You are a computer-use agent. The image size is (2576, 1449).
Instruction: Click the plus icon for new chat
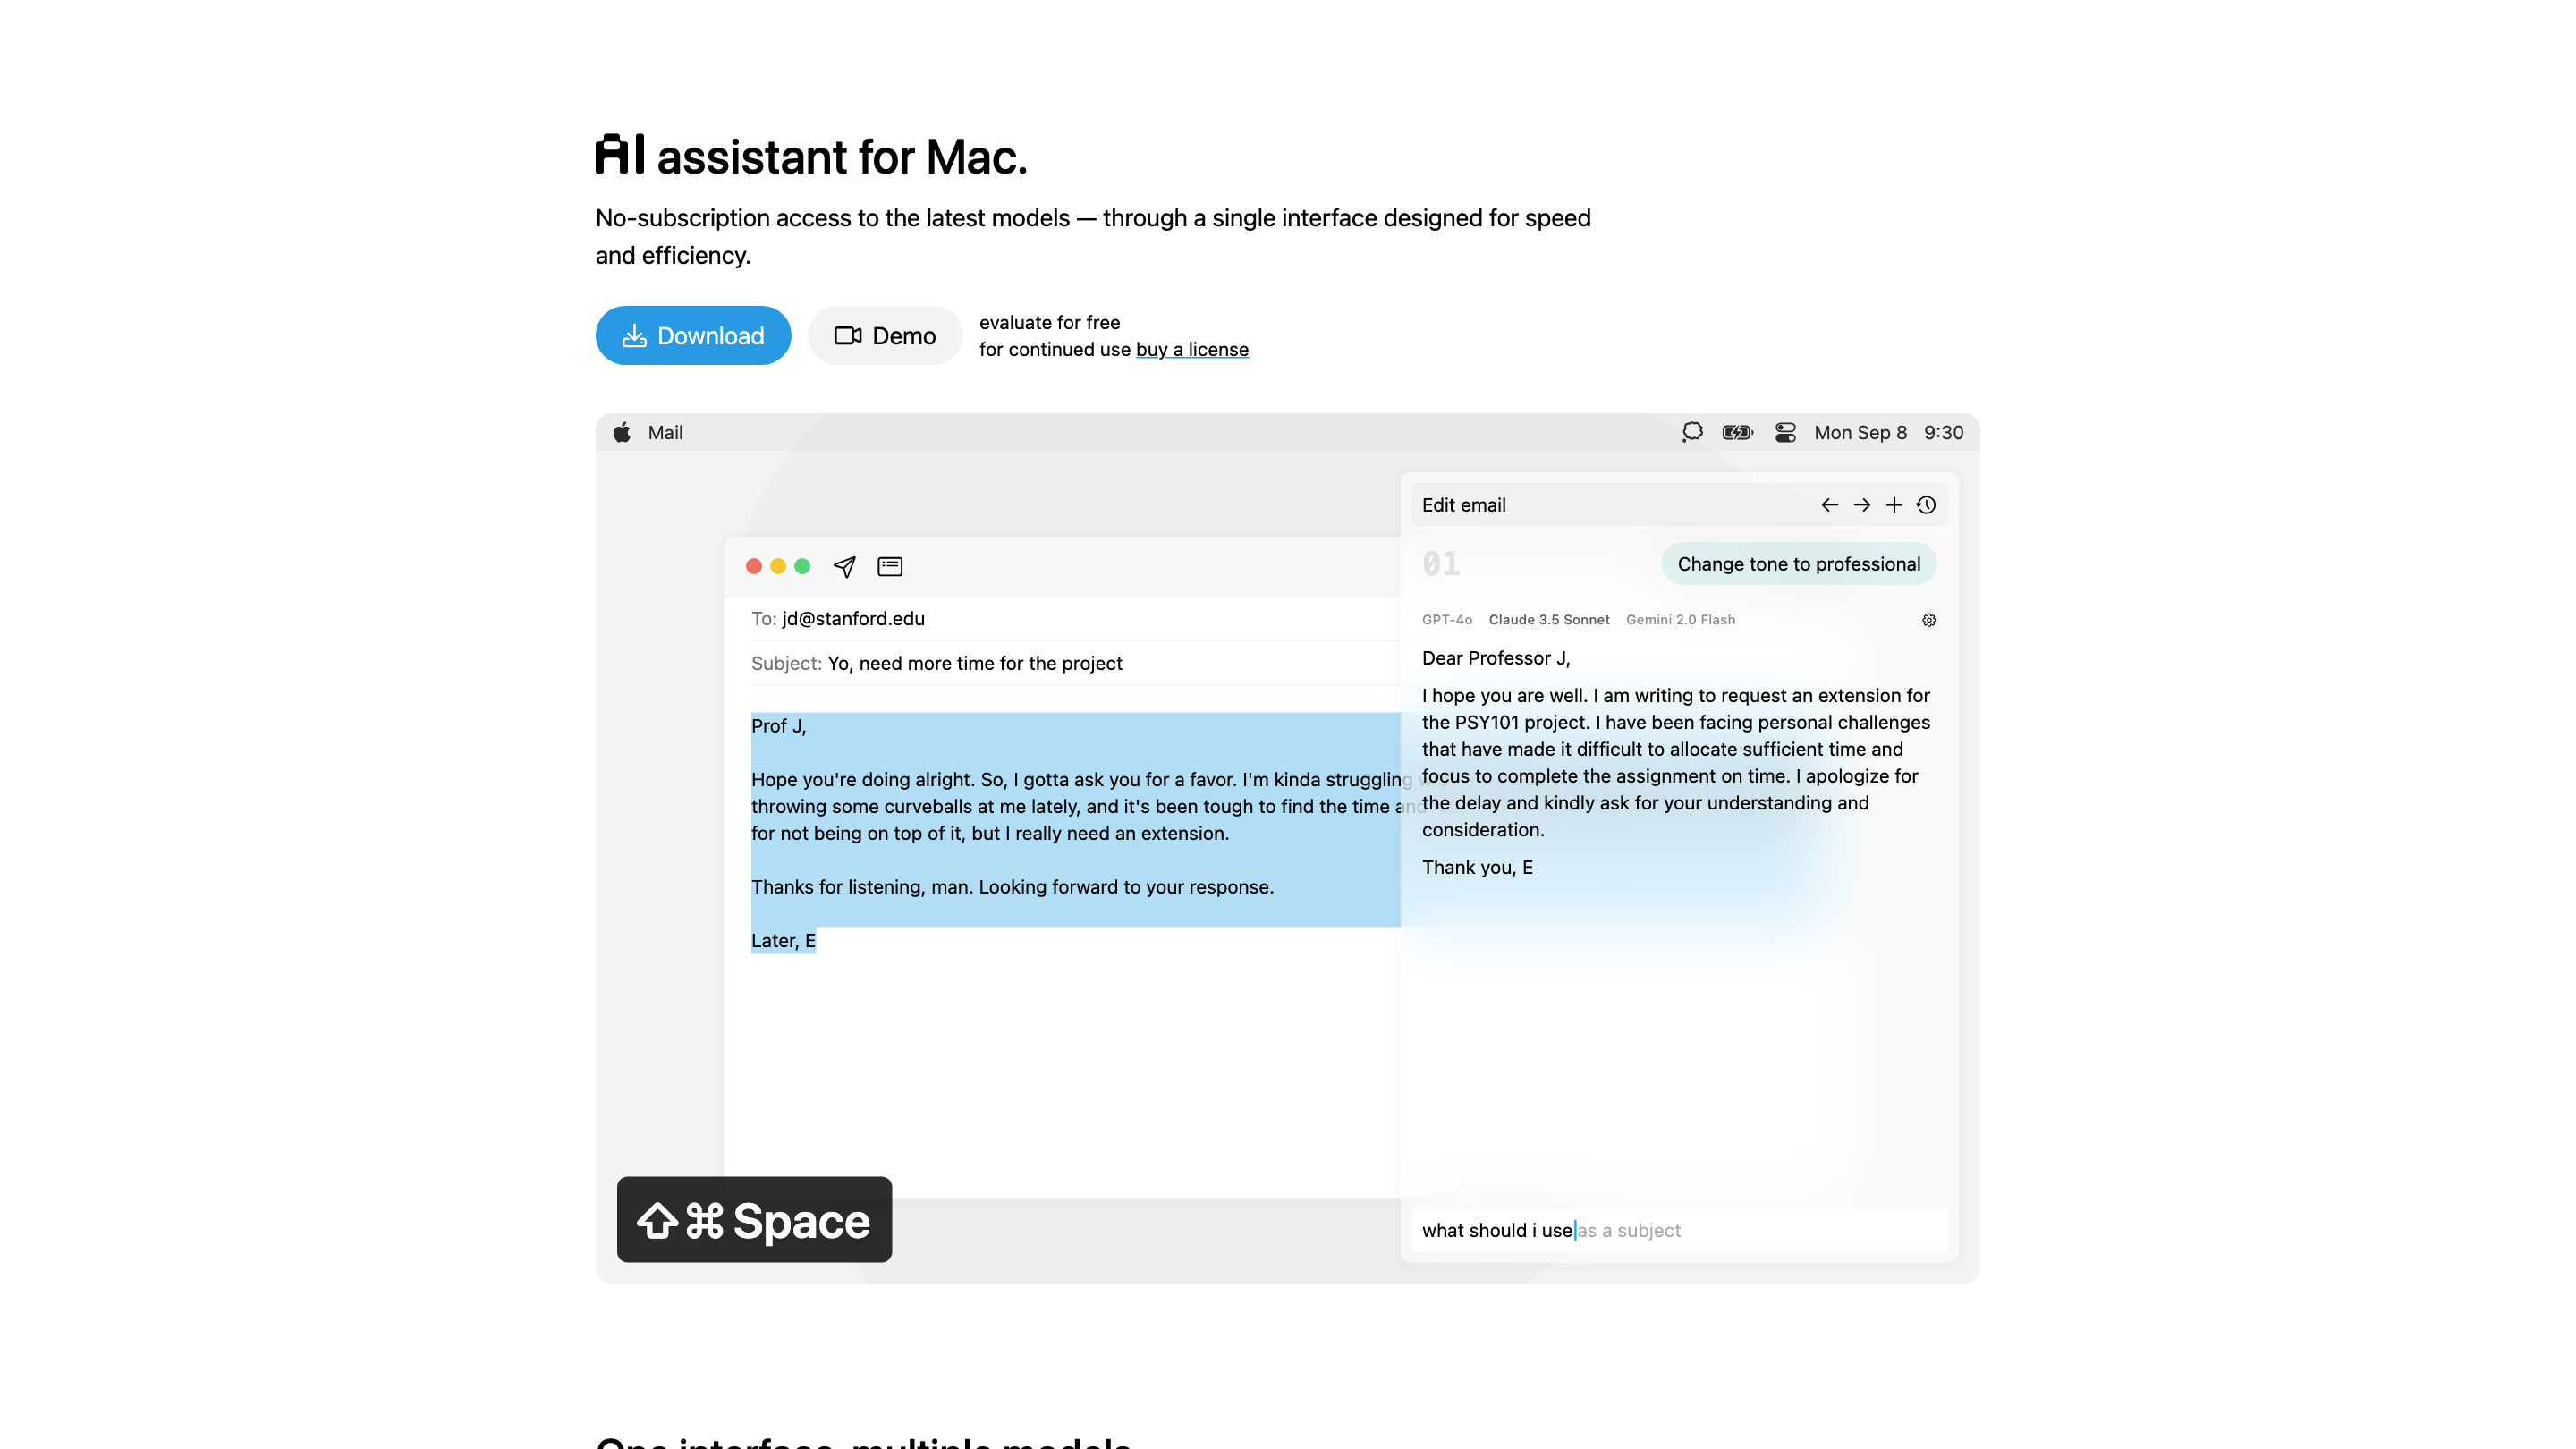(x=1894, y=505)
